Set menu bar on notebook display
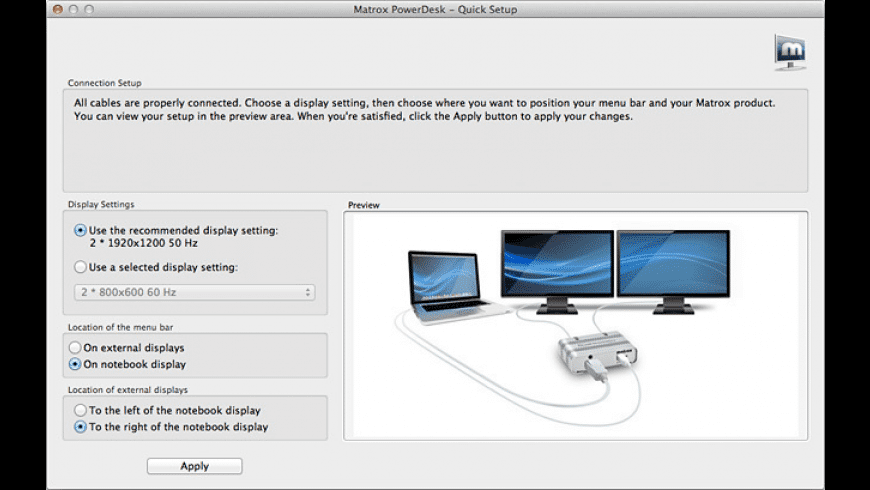870x490 pixels. pyautogui.click(x=75, y=365)
